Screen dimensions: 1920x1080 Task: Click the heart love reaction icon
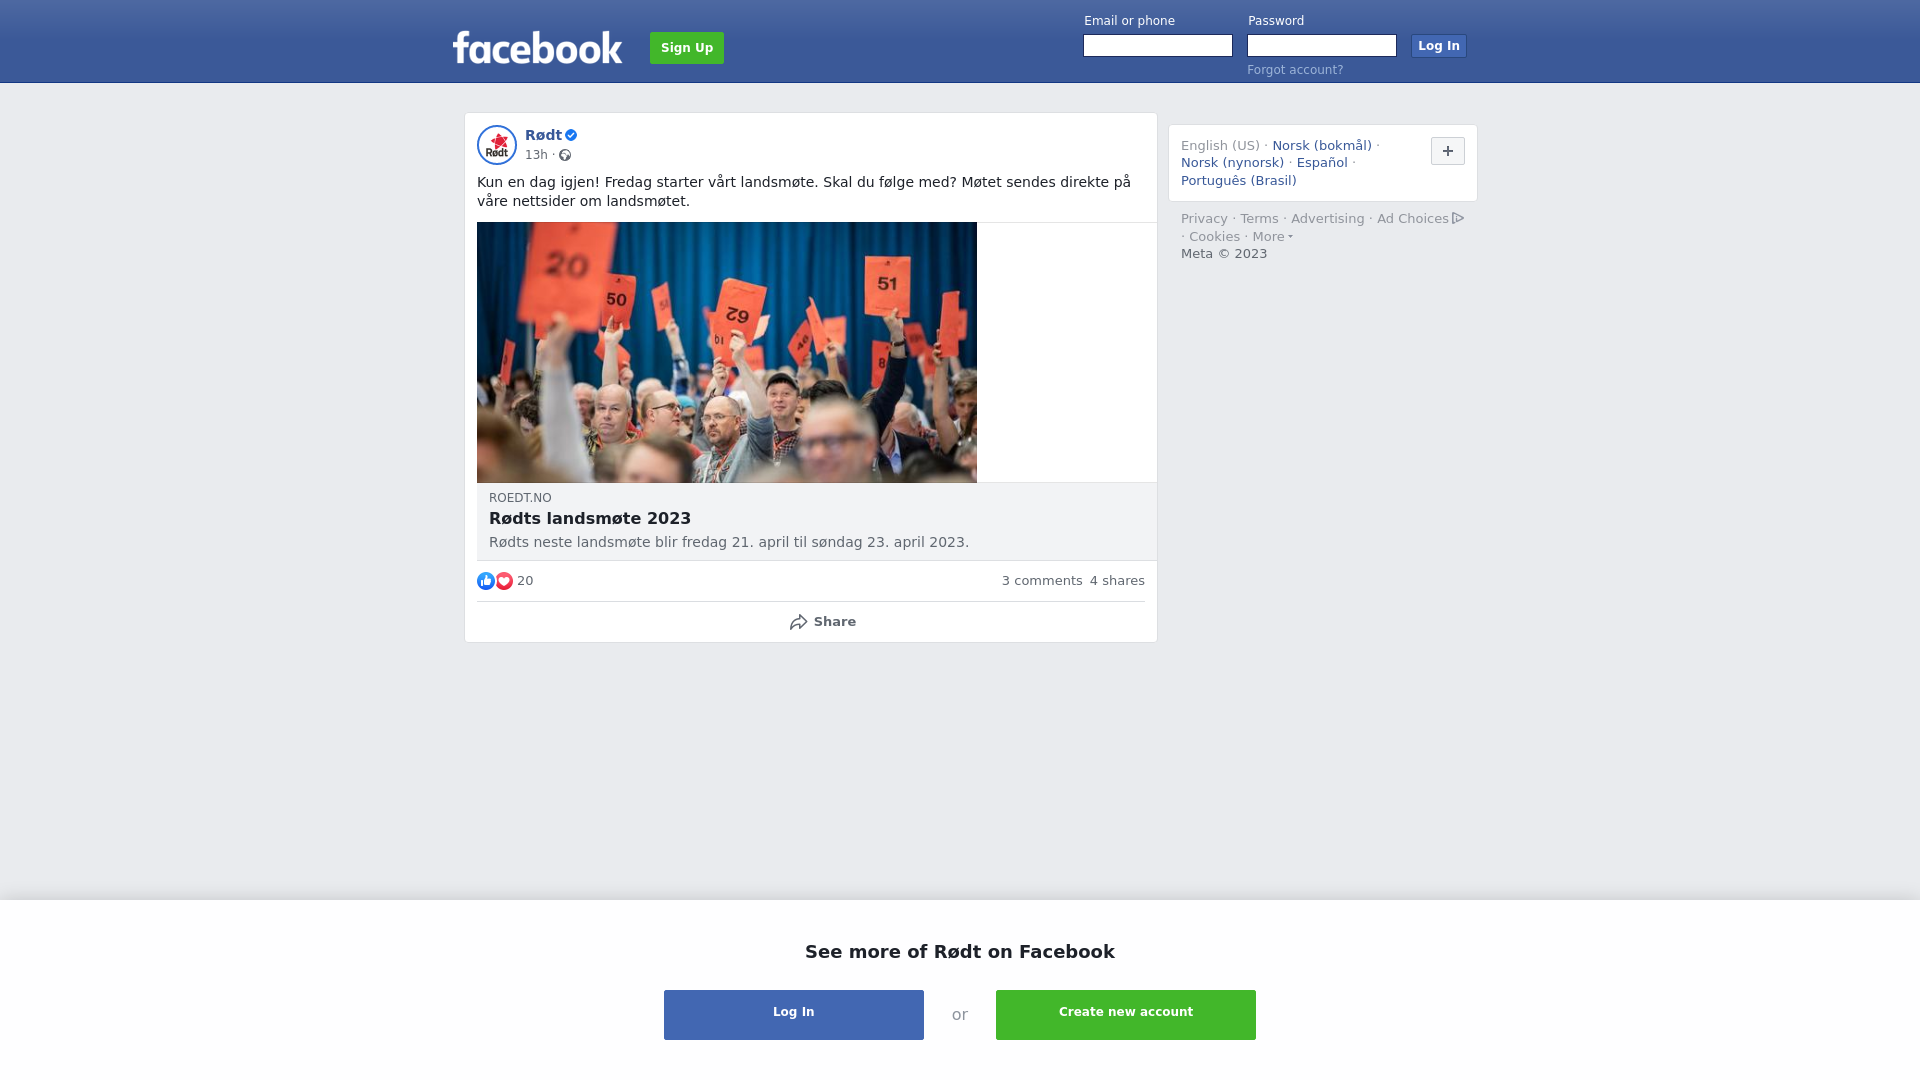point(504,581)
